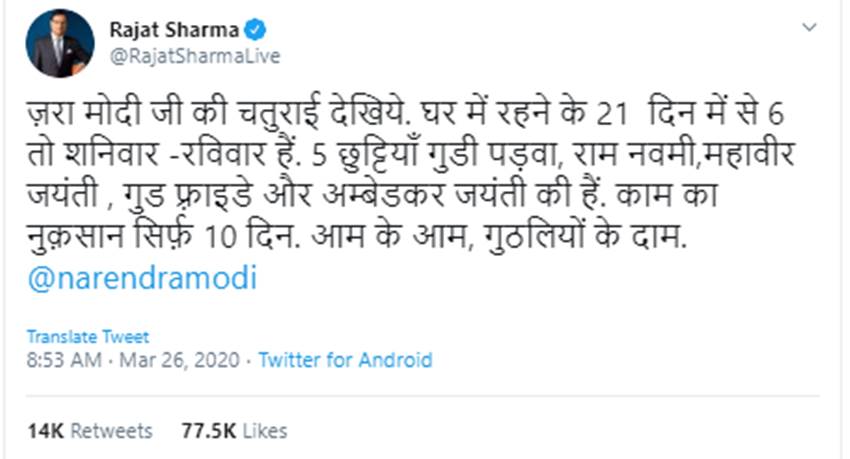
Task: View the Likes list
Action: tap(264, 431)
